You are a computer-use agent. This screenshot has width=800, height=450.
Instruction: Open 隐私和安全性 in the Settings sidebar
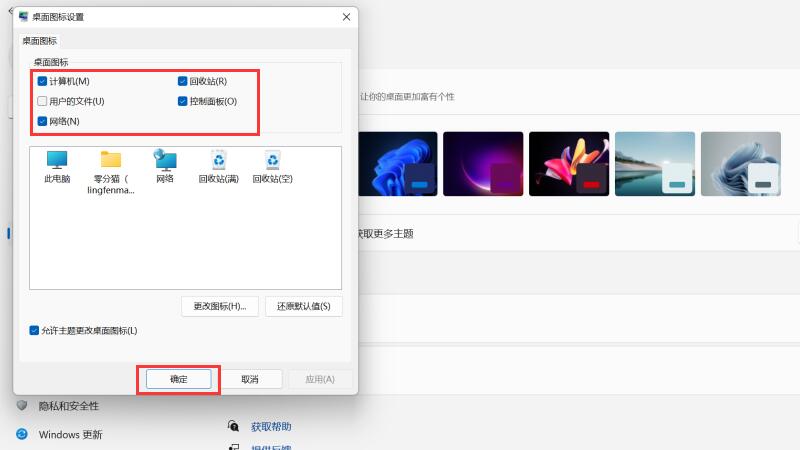[x=69, y=406]
